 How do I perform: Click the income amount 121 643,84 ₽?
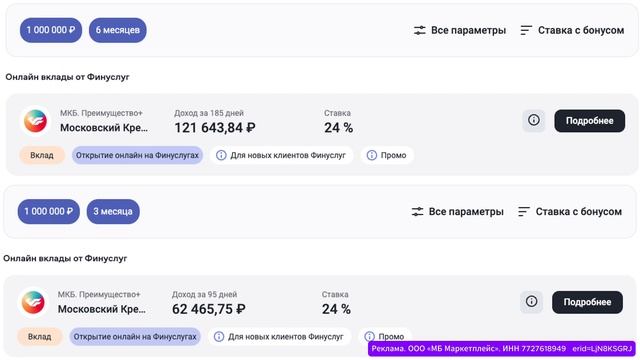click(215, 128)
